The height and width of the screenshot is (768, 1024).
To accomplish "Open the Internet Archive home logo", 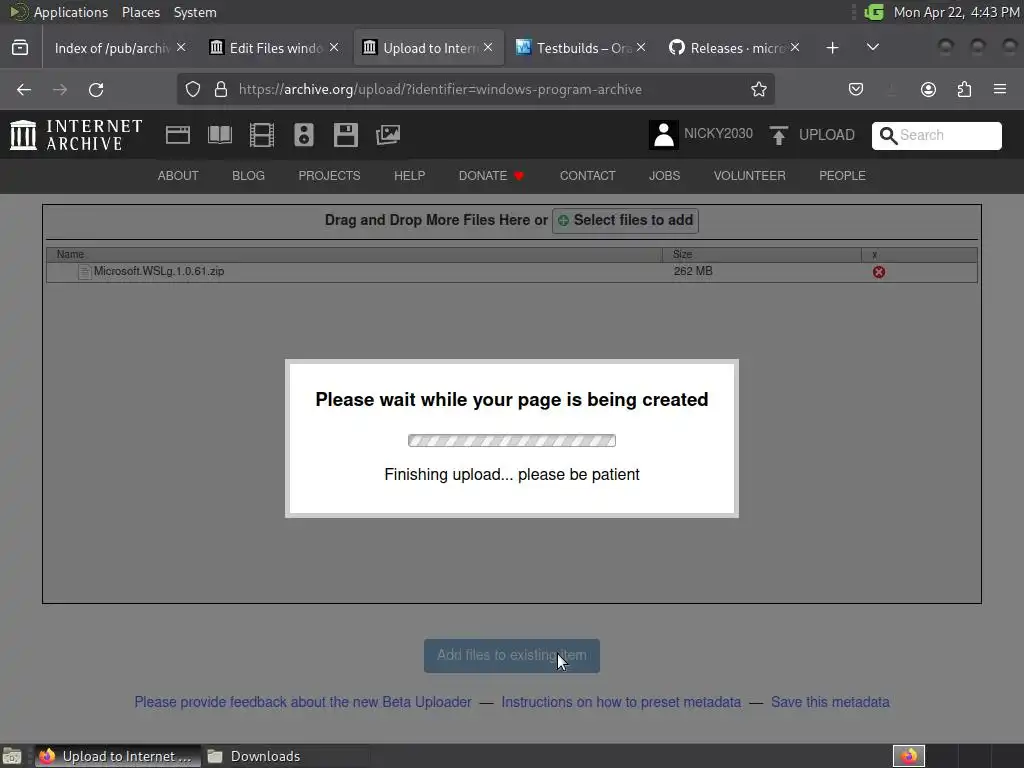I will click(76, 135).
